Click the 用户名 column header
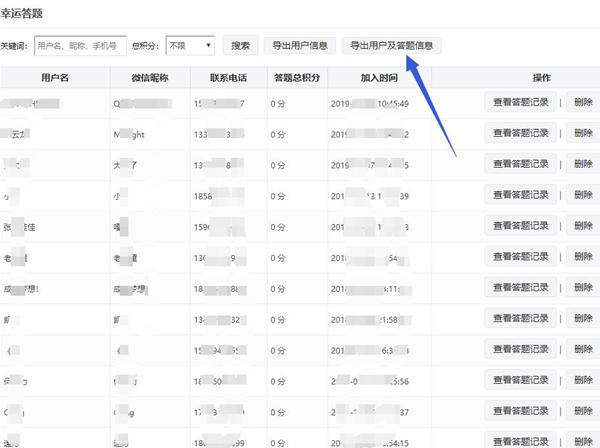 coord(55,77)
